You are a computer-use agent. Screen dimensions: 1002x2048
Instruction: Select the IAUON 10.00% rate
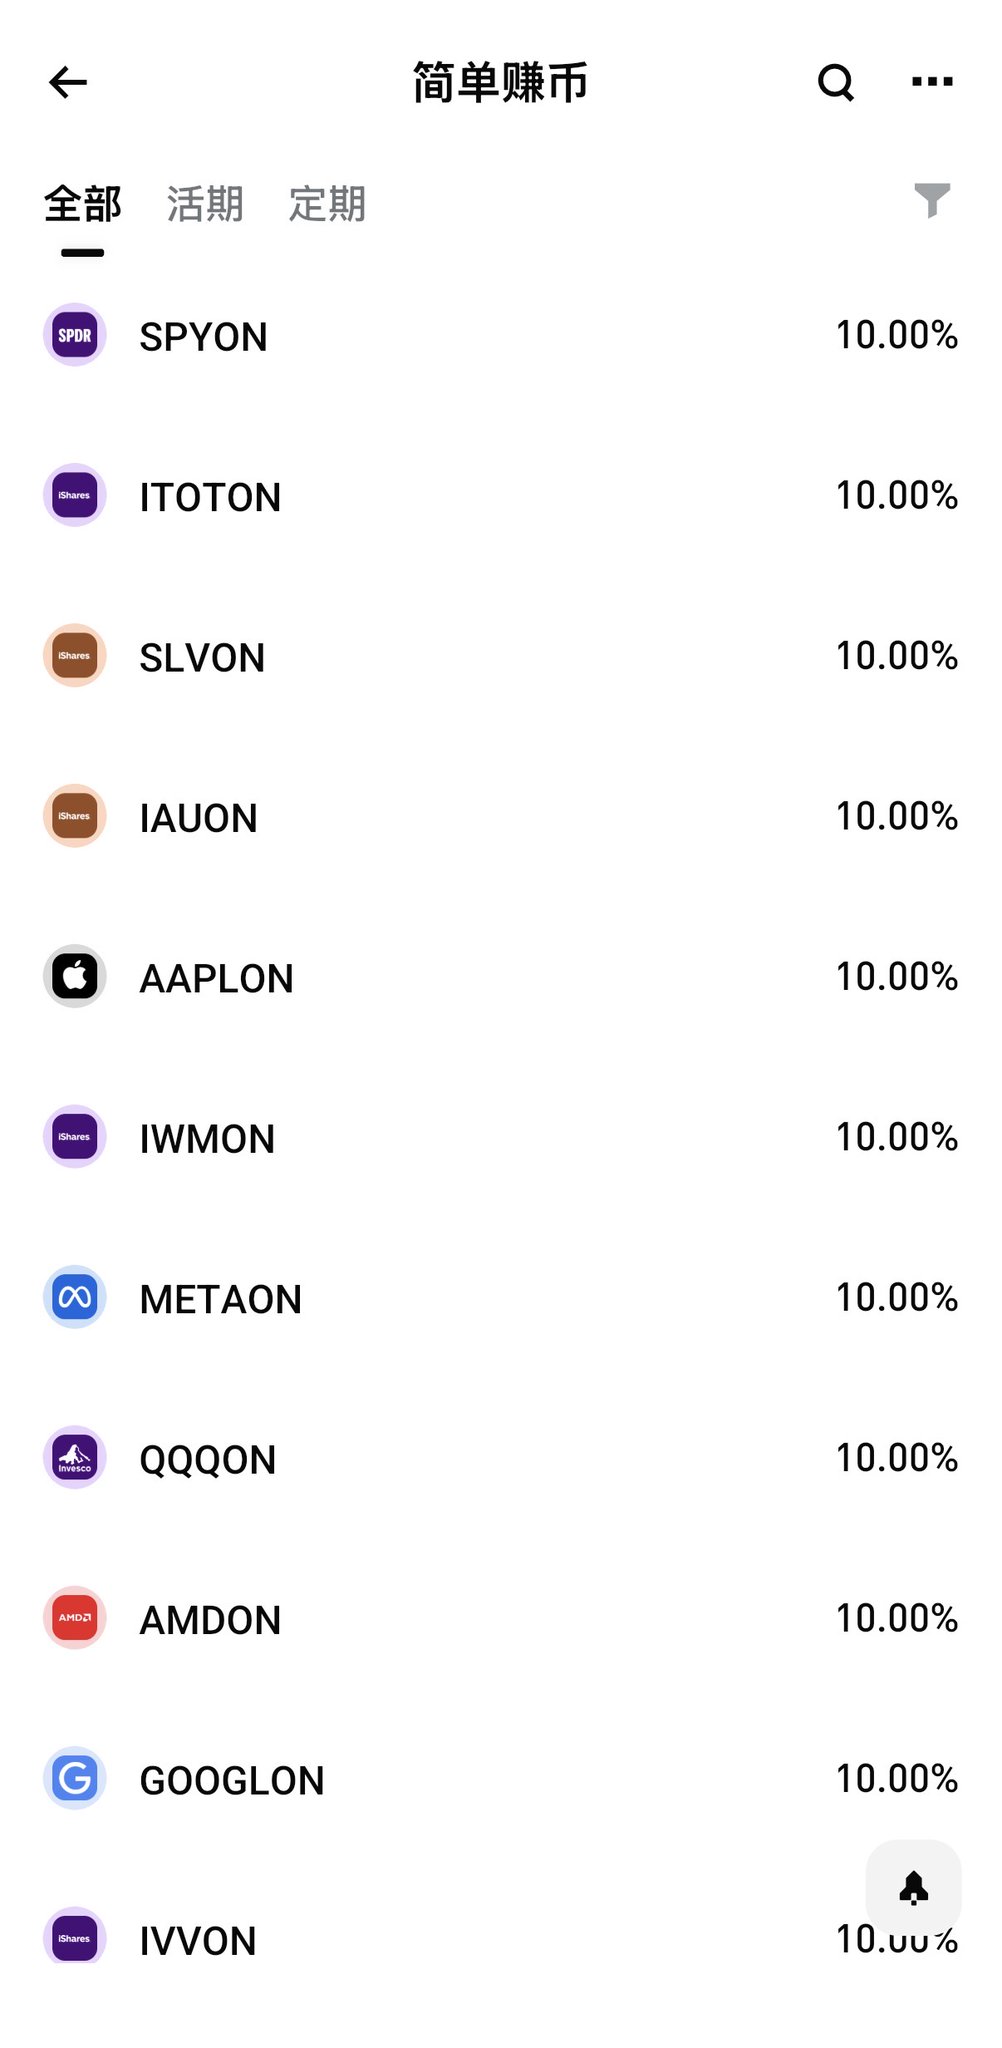(x=897, y=816)
